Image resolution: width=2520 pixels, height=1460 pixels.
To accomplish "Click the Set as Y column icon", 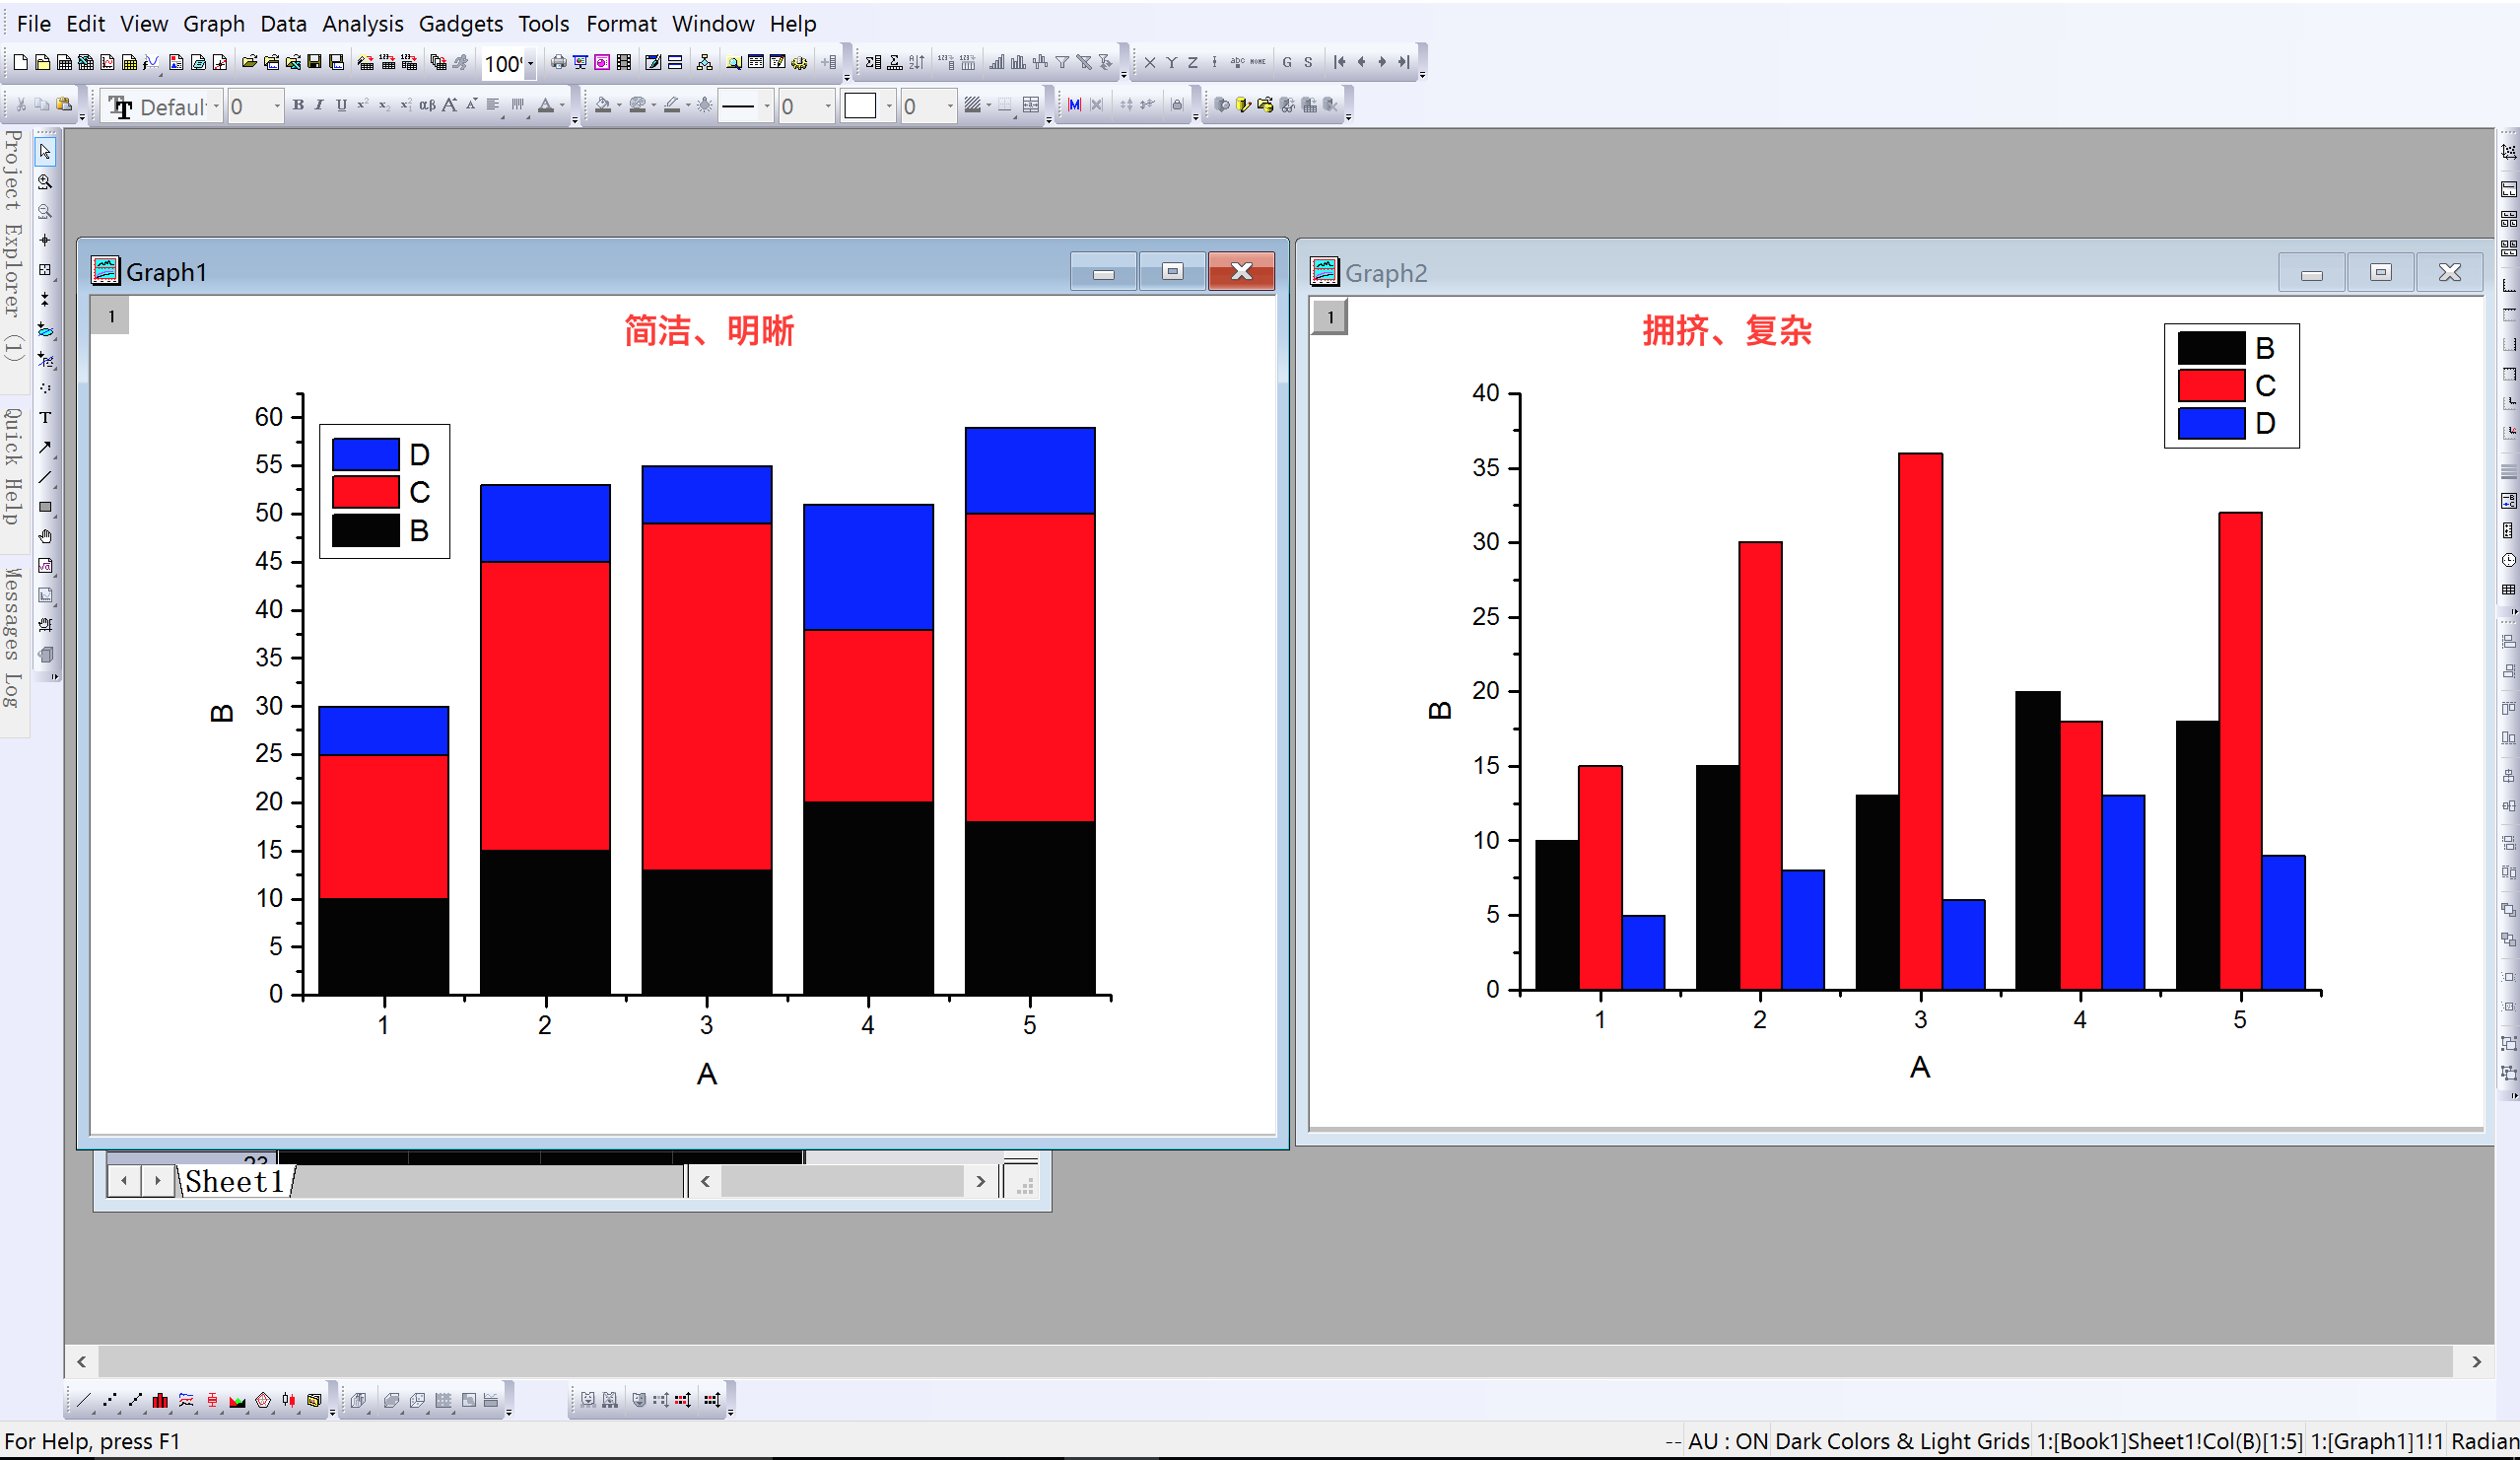I will tap(1171, 62).
